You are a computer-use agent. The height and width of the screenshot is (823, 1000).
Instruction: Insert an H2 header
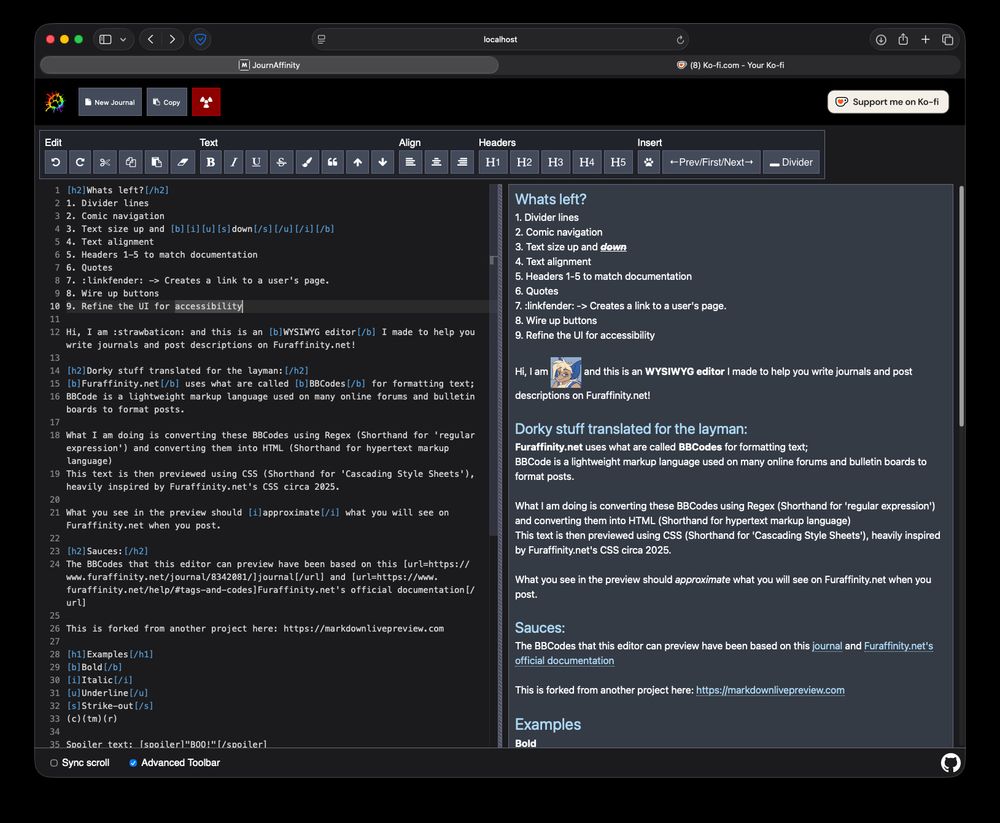524,162
